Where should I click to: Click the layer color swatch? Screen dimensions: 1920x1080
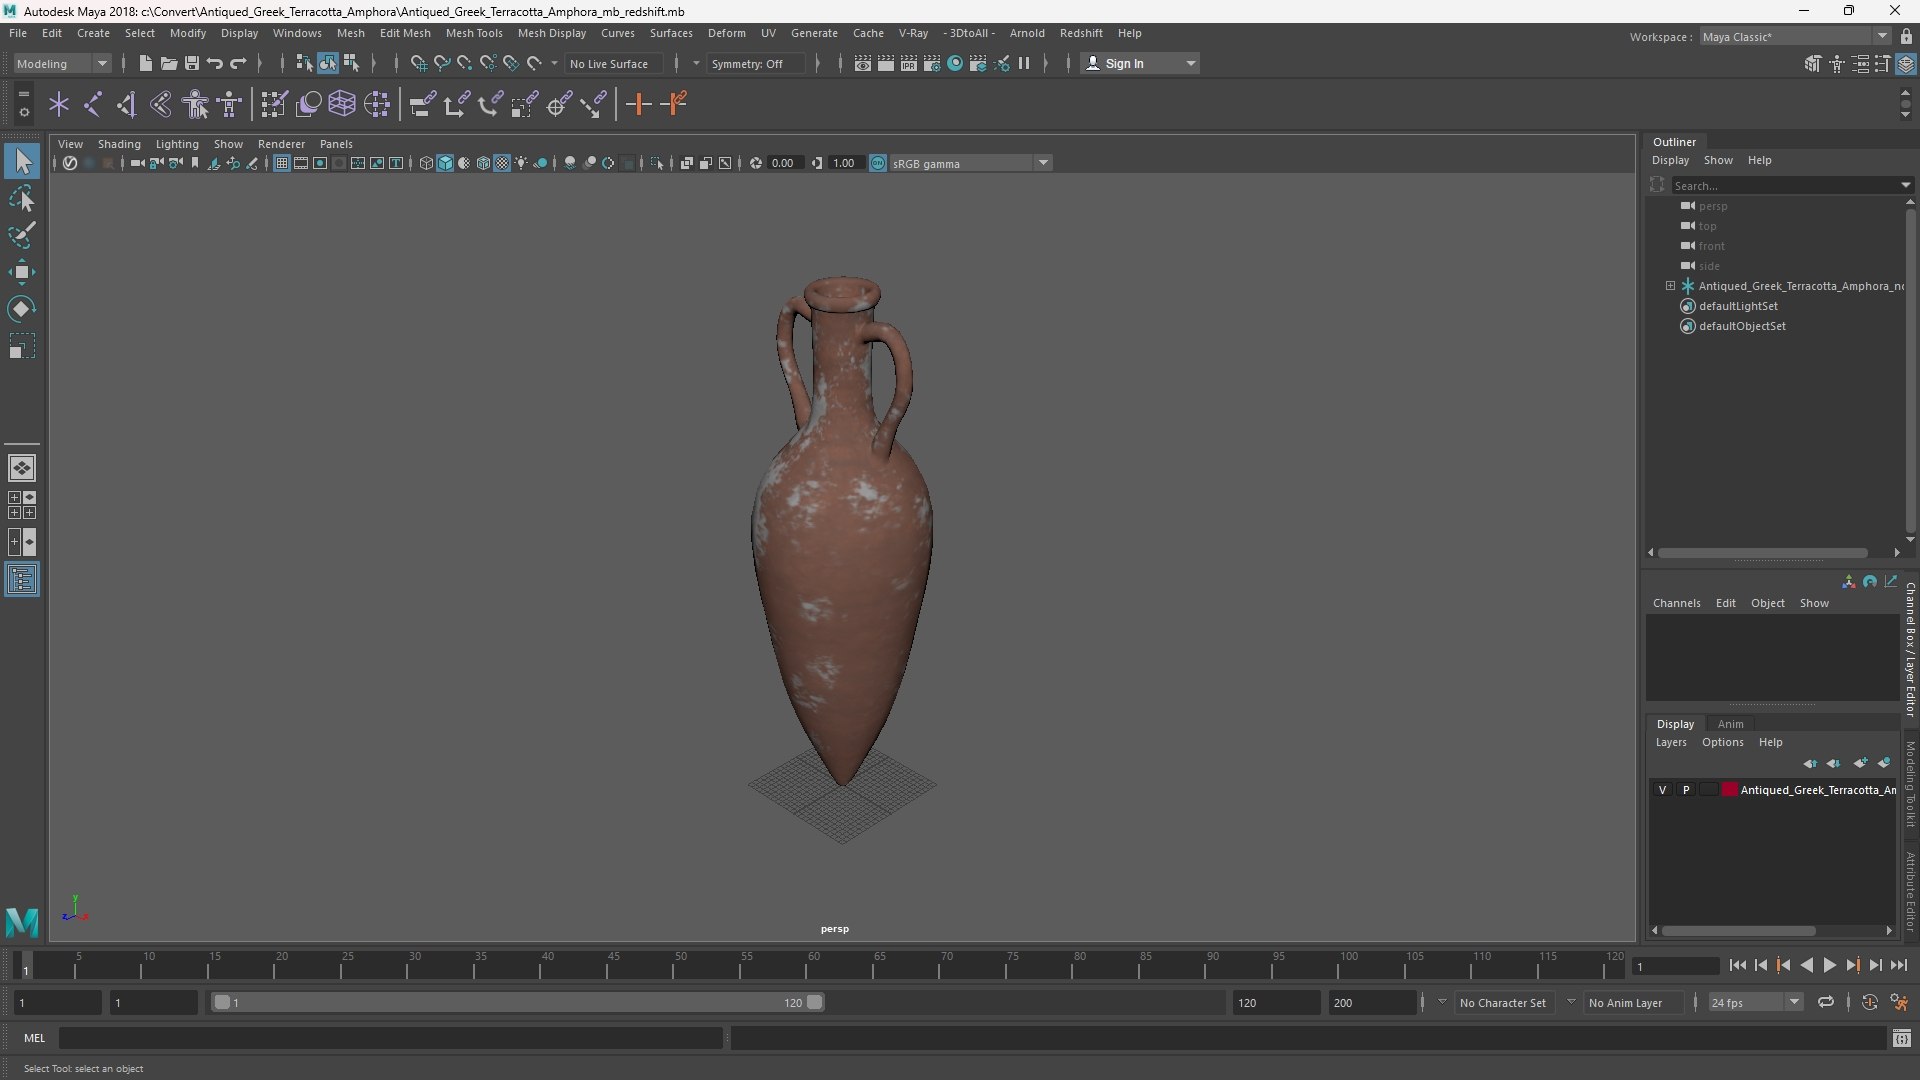point(1730,790)
